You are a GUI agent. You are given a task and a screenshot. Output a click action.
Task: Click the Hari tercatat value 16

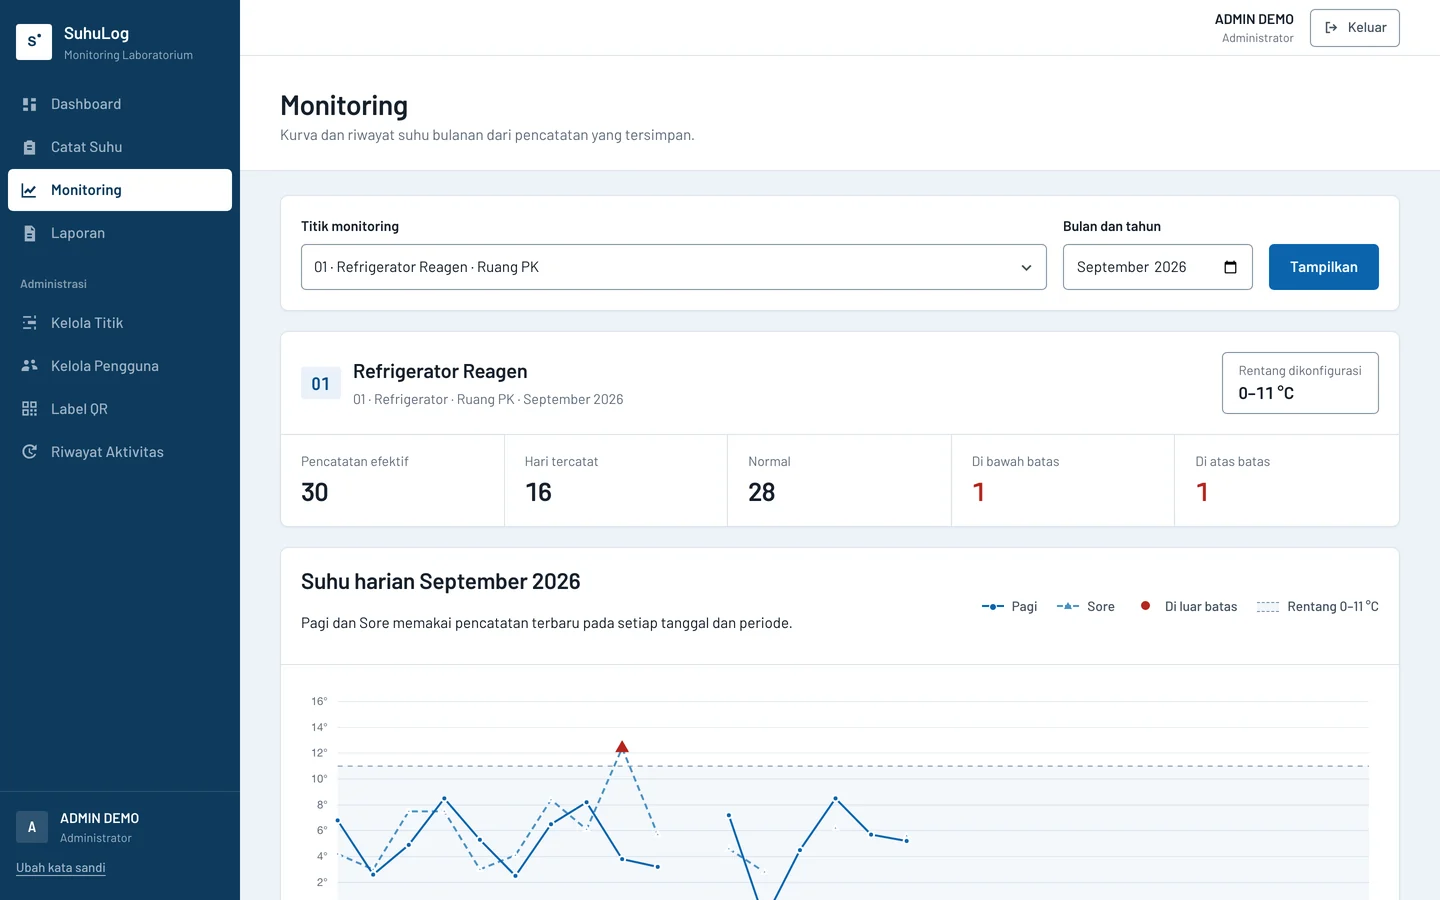pyautogui.click(x=538, y=492)
